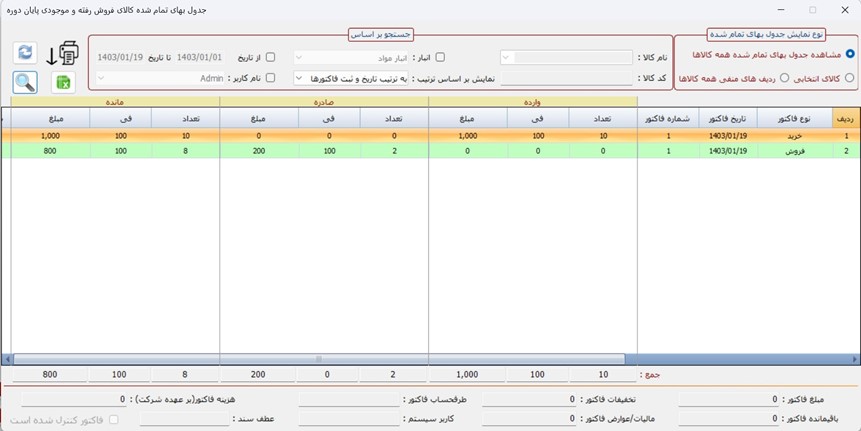Export table with the Excel icon
The image size is (861, 431).
coord(63,83)
